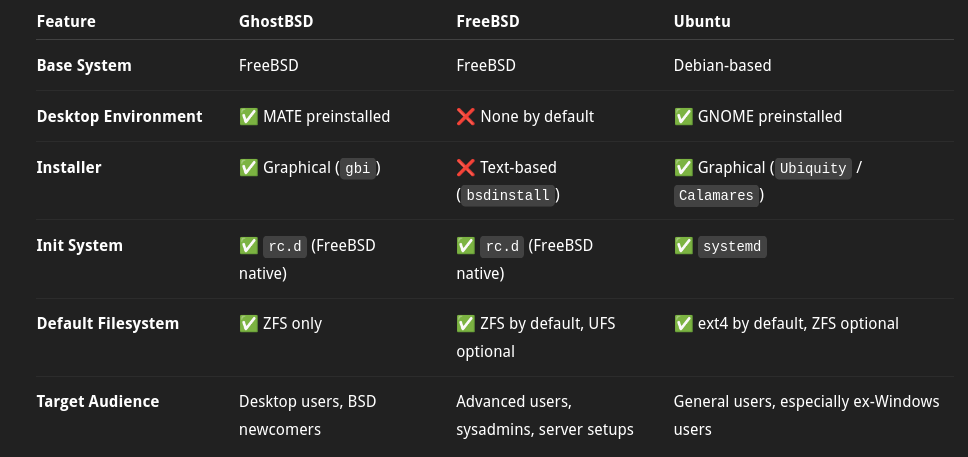The width and height of the screenshot is (968, 457).
Task: Click the Feature column header
Action: click(x=66, y=22)
